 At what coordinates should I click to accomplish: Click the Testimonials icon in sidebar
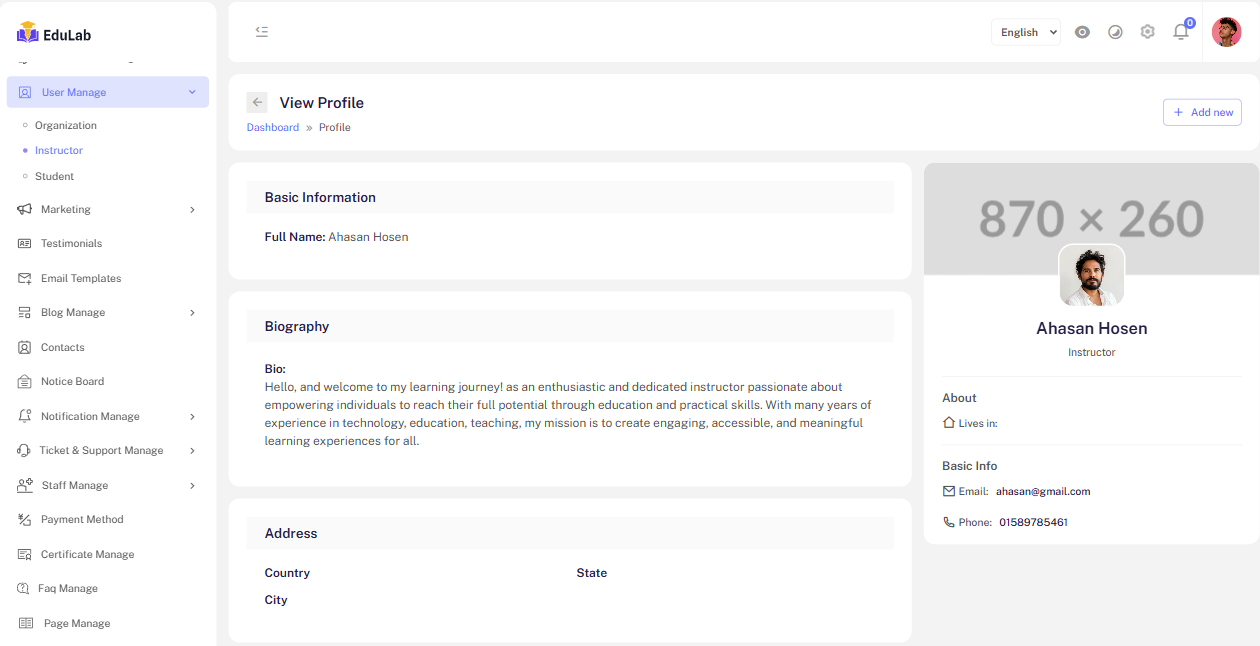coord(25,244)
